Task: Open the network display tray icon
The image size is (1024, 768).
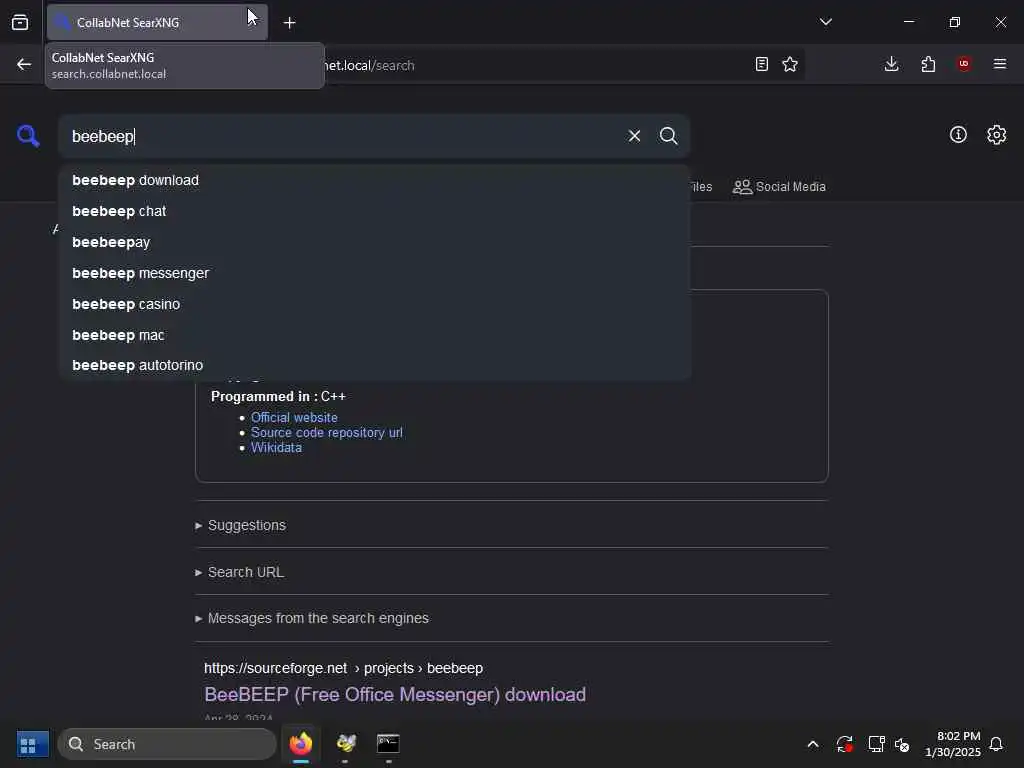Action: click(x=876, y=744)
